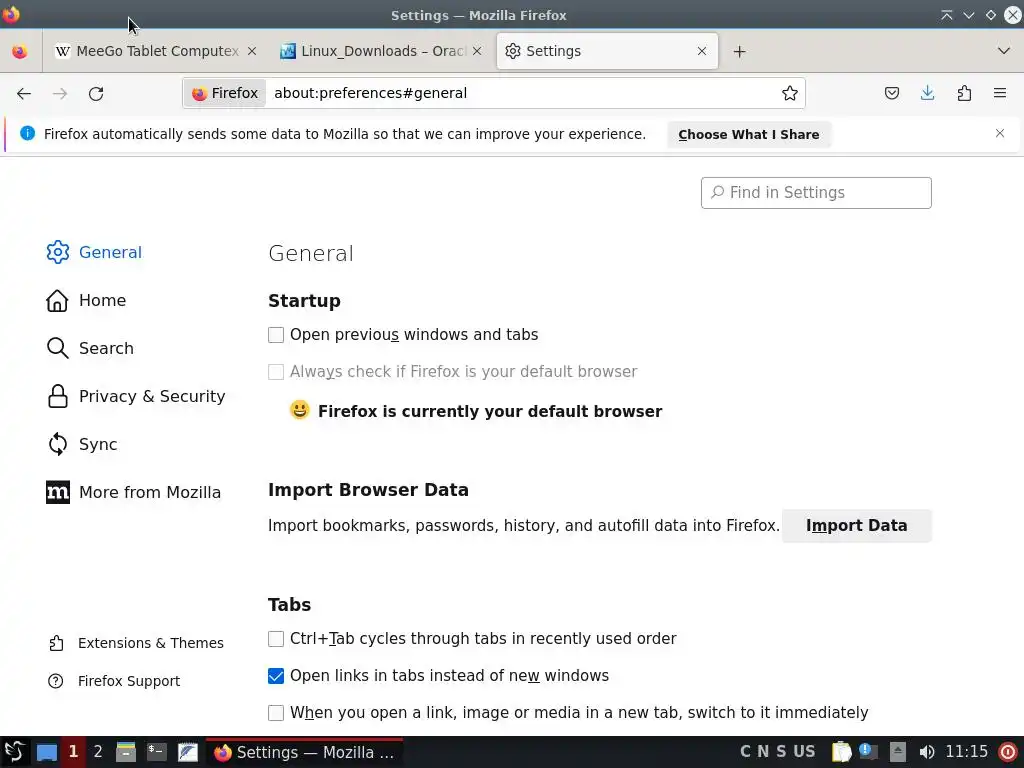Open the Firefox application menu
This screenshot has width=1024, height=768.
click(x=1000, y=93)
